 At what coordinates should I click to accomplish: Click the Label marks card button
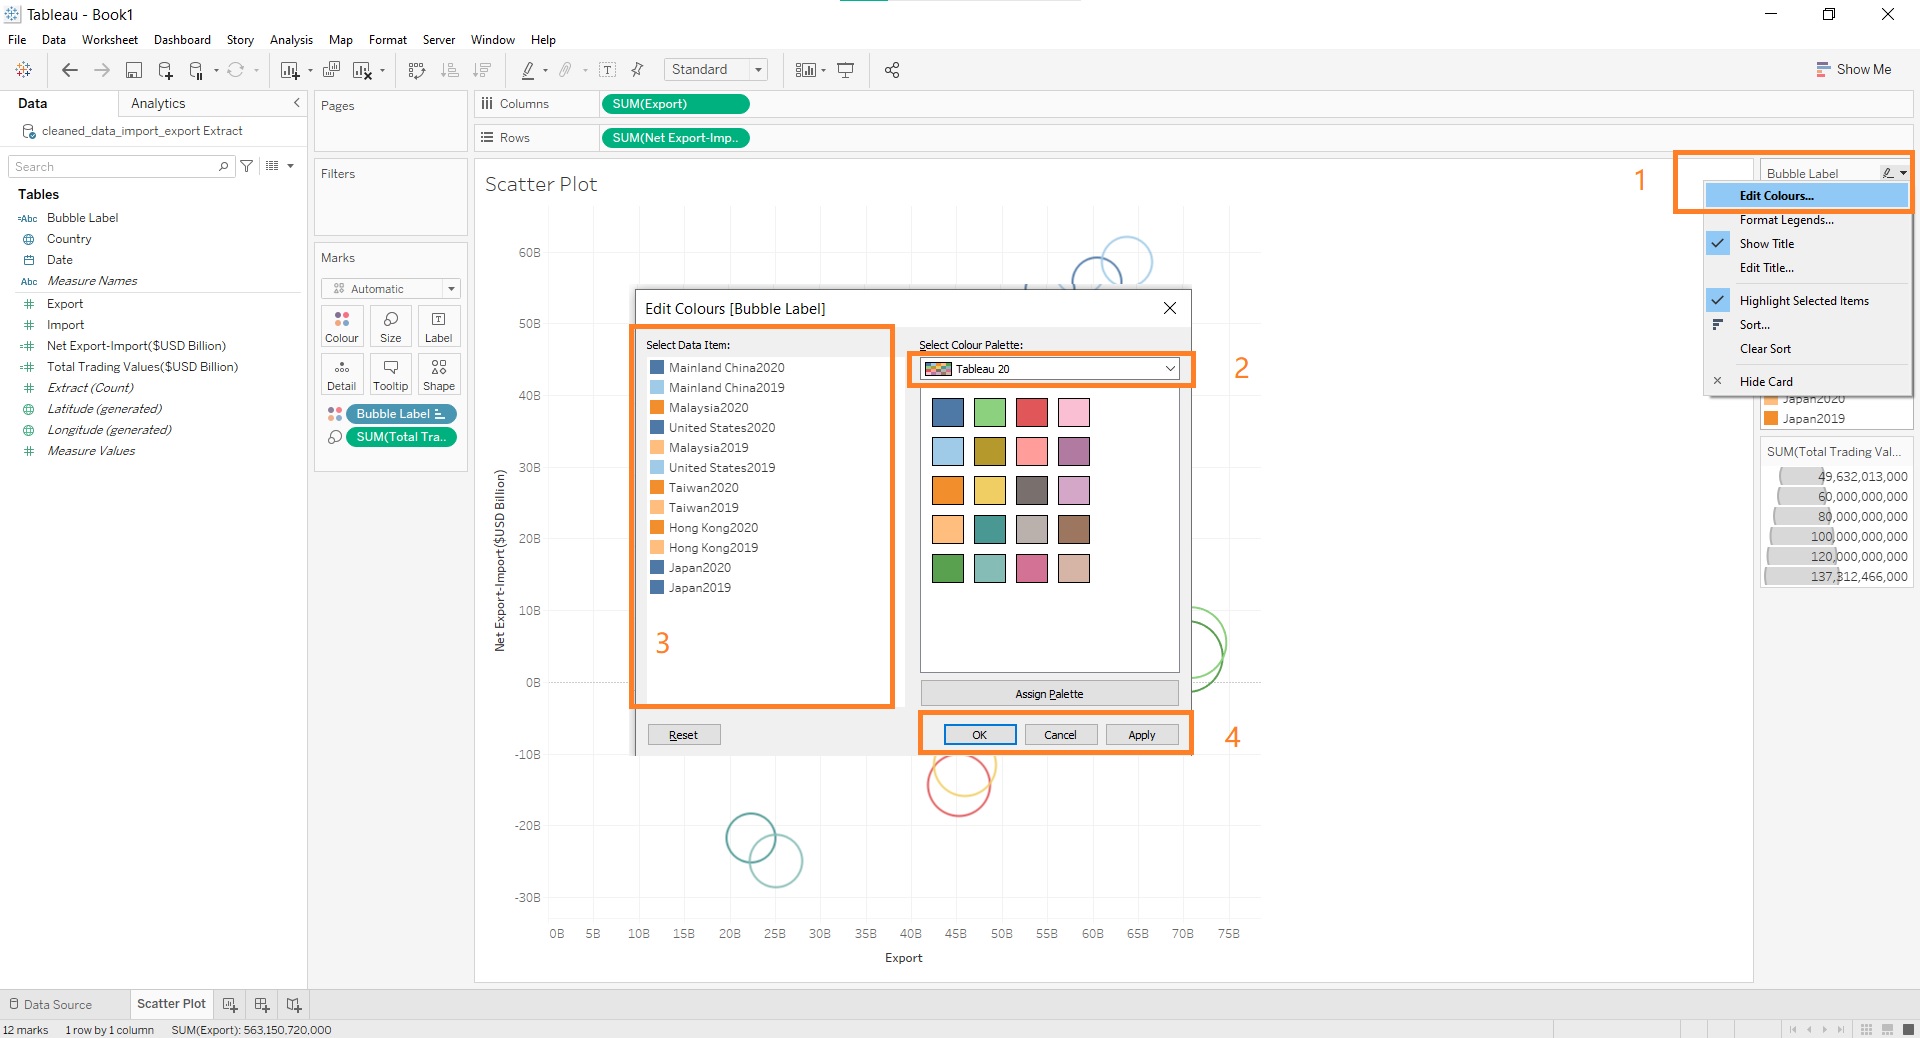click(x=438, y=326)
